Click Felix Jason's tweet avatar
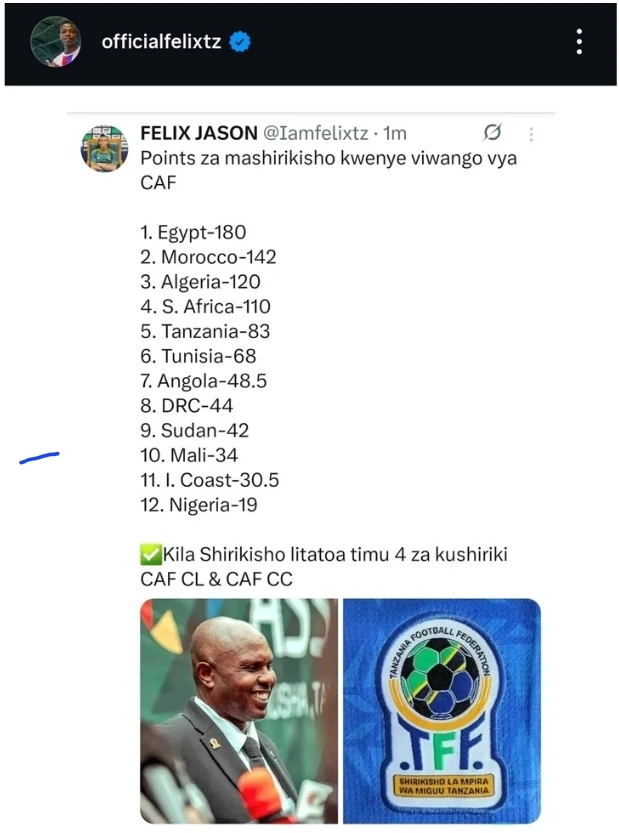The height and width of the screenshot is (833, 619). [104, 148]
